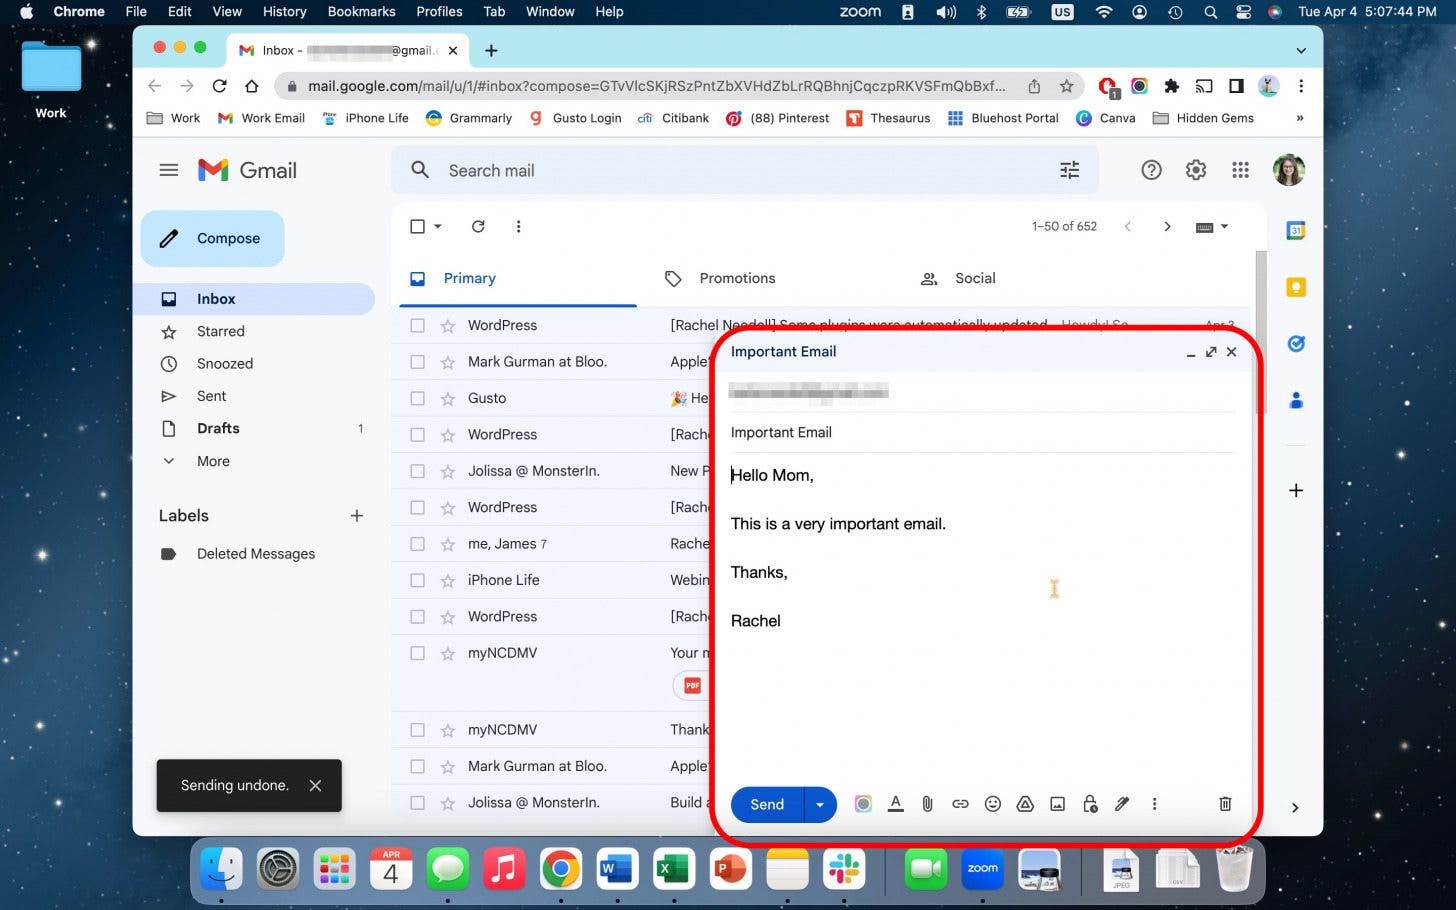Select the checkbox next to the Gusto email
The width and height of the screenshot is (1456, 910).
click(x=417, y=397)
